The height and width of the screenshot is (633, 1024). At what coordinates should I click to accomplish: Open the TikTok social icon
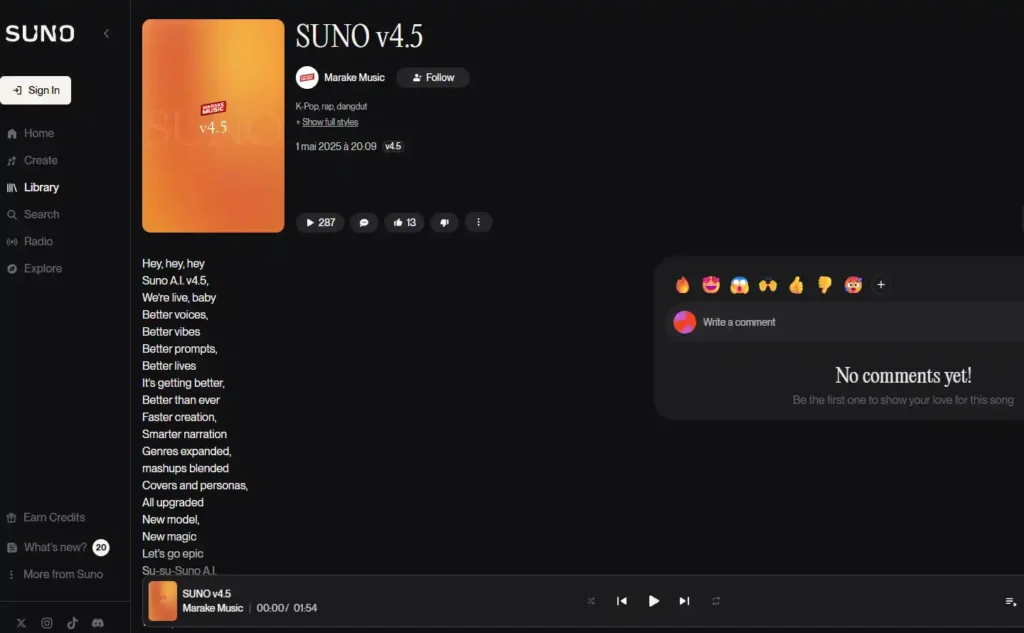tap(72, 623)
